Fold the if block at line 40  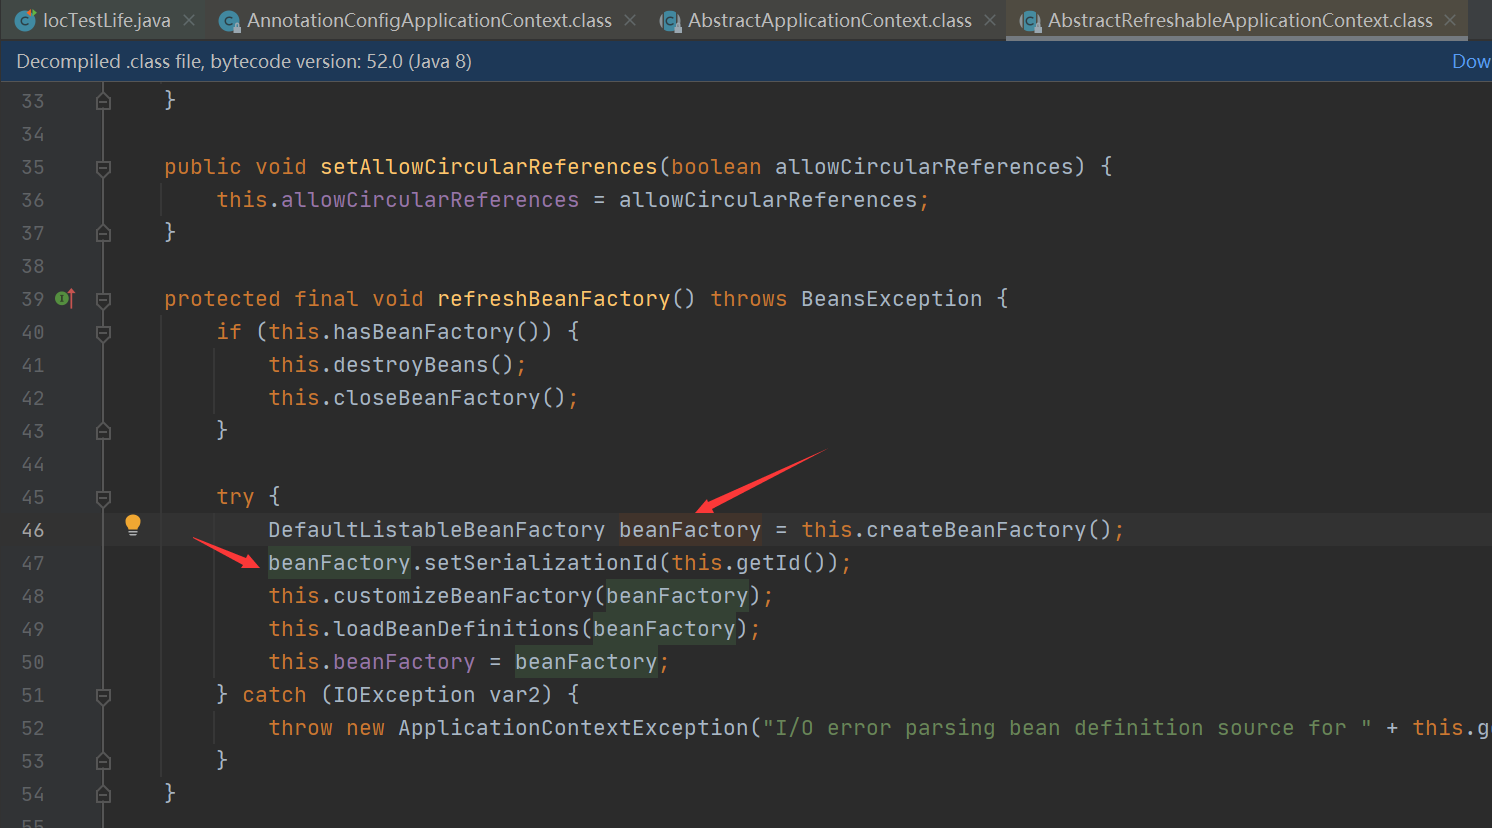coord(103,332)
